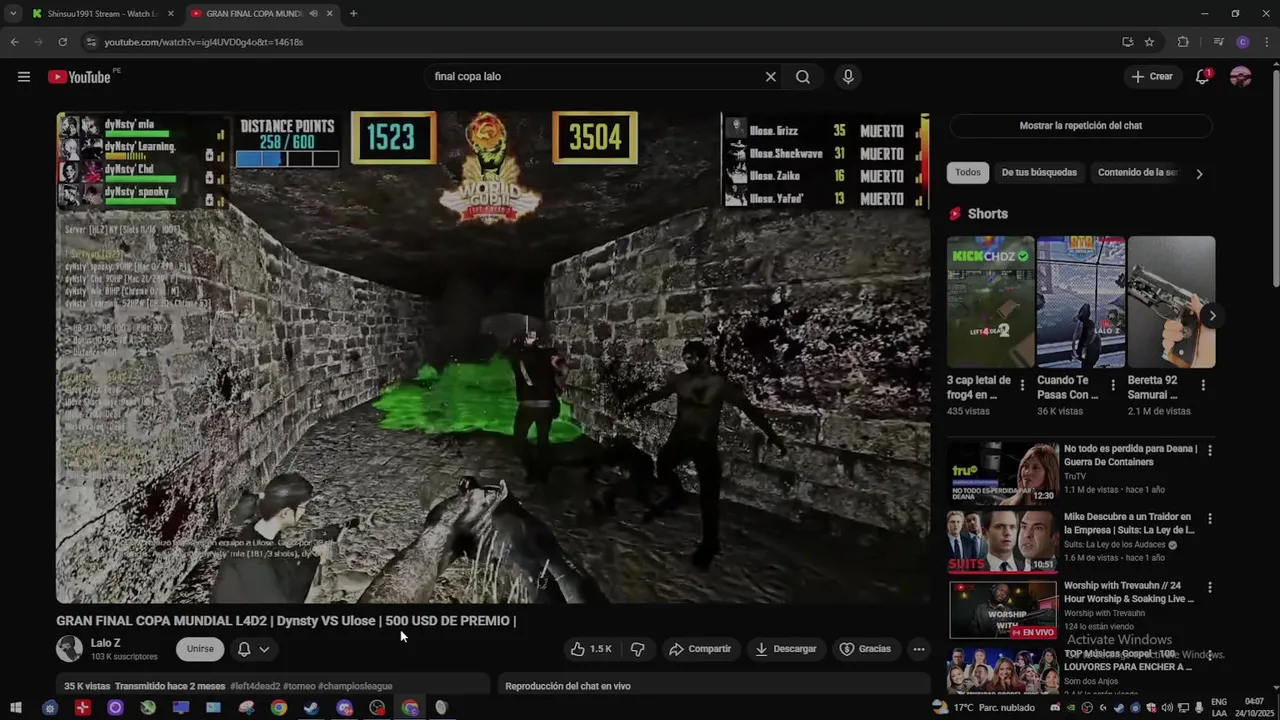Open the notifications bell
Viewport: 1280px width, 720px height.
[1203, 77]
